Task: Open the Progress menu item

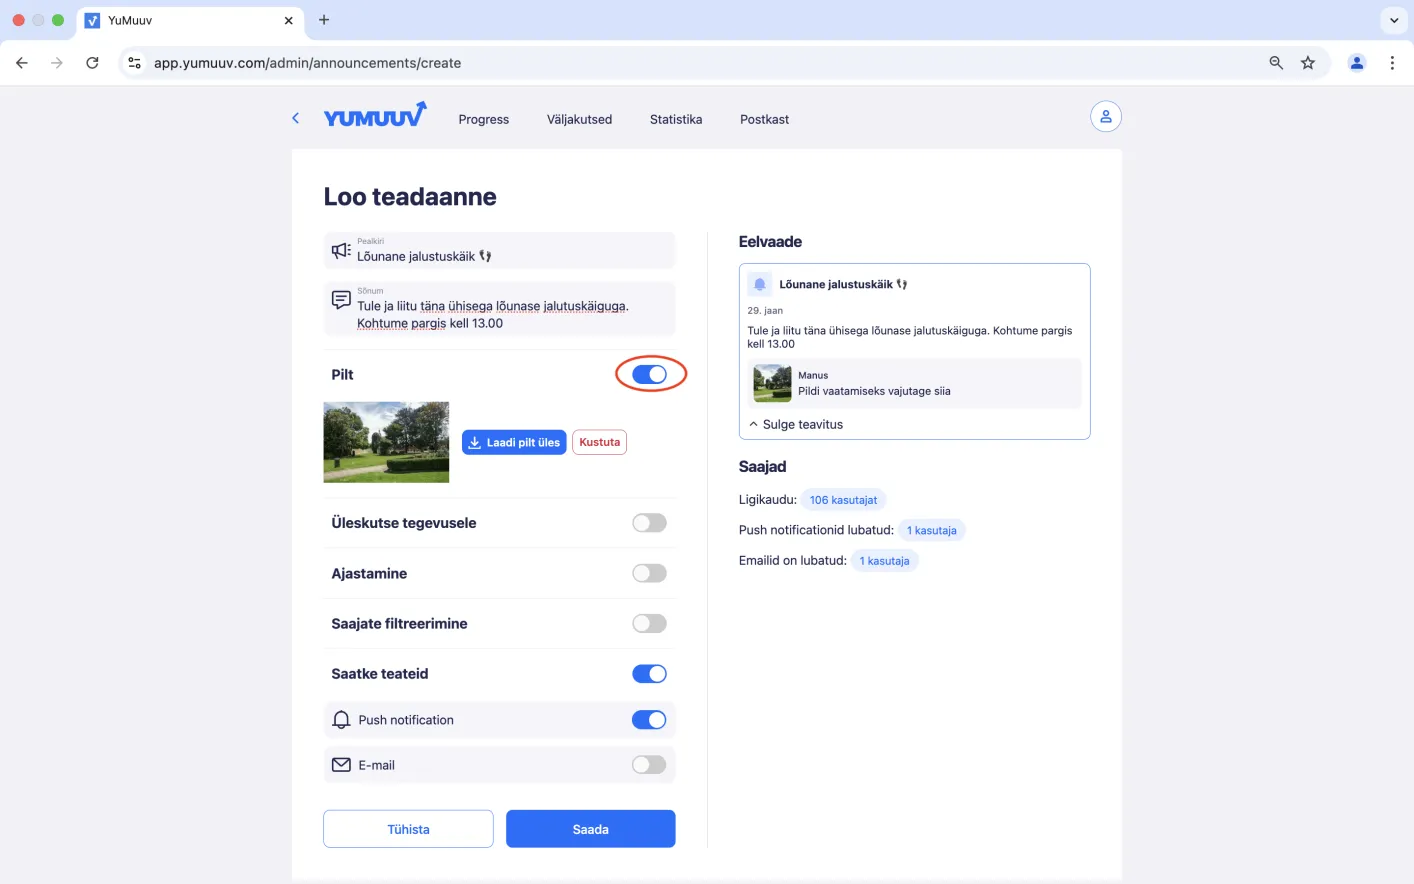Action: point(484,119)
